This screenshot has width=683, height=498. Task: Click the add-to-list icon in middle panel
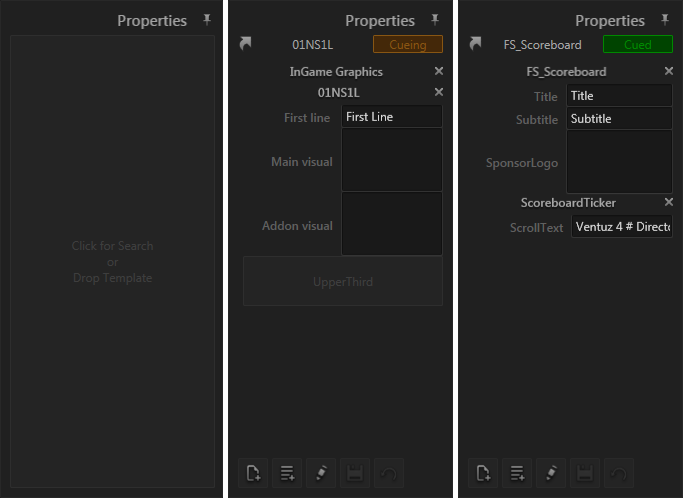tap(287, 473)
